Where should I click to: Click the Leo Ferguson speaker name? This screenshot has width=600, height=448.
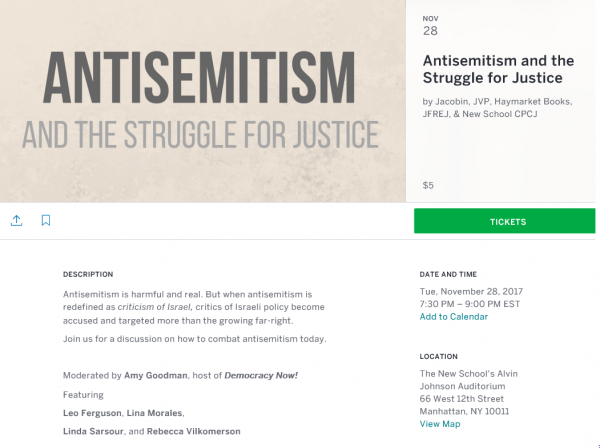click(92, 413)
